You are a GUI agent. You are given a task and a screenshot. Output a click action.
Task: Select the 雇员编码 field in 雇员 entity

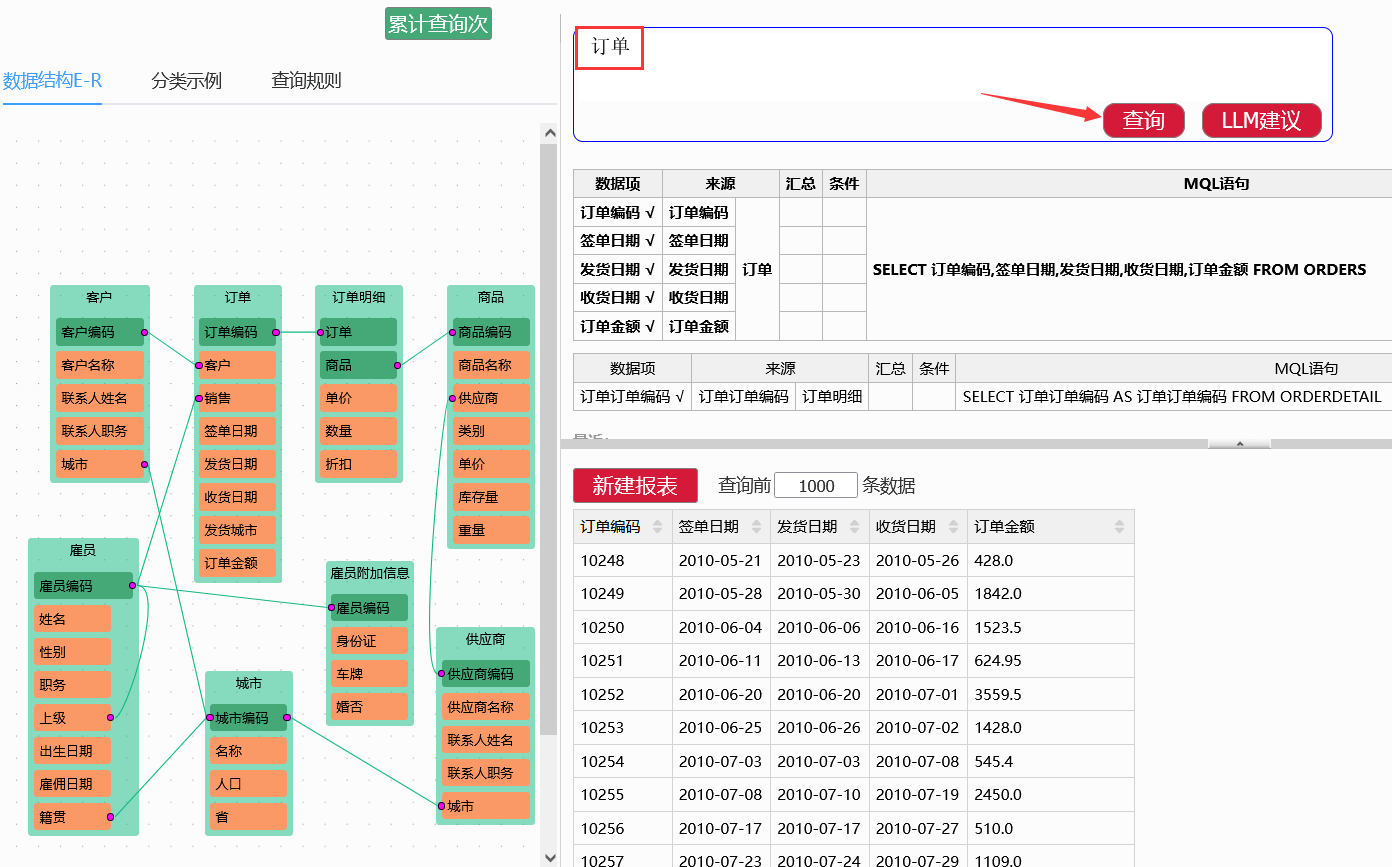pyautogui.click(x=83, y=586)
